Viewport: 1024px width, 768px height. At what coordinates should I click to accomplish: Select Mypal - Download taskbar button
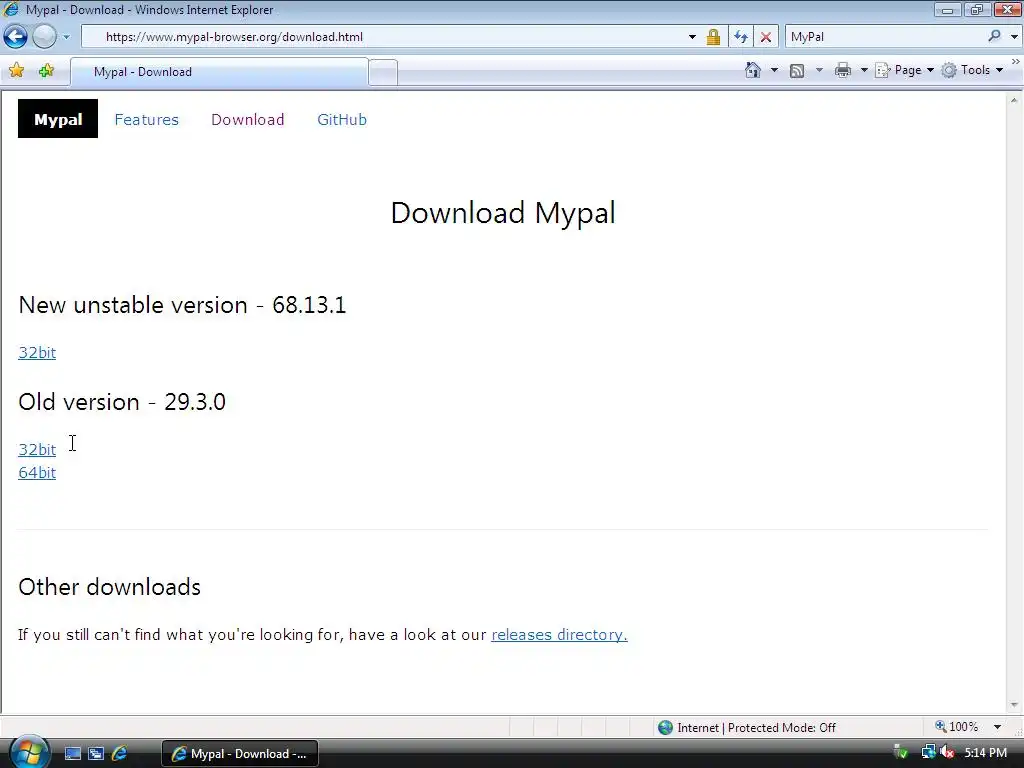pyautogui.click(x=240, y=754)
